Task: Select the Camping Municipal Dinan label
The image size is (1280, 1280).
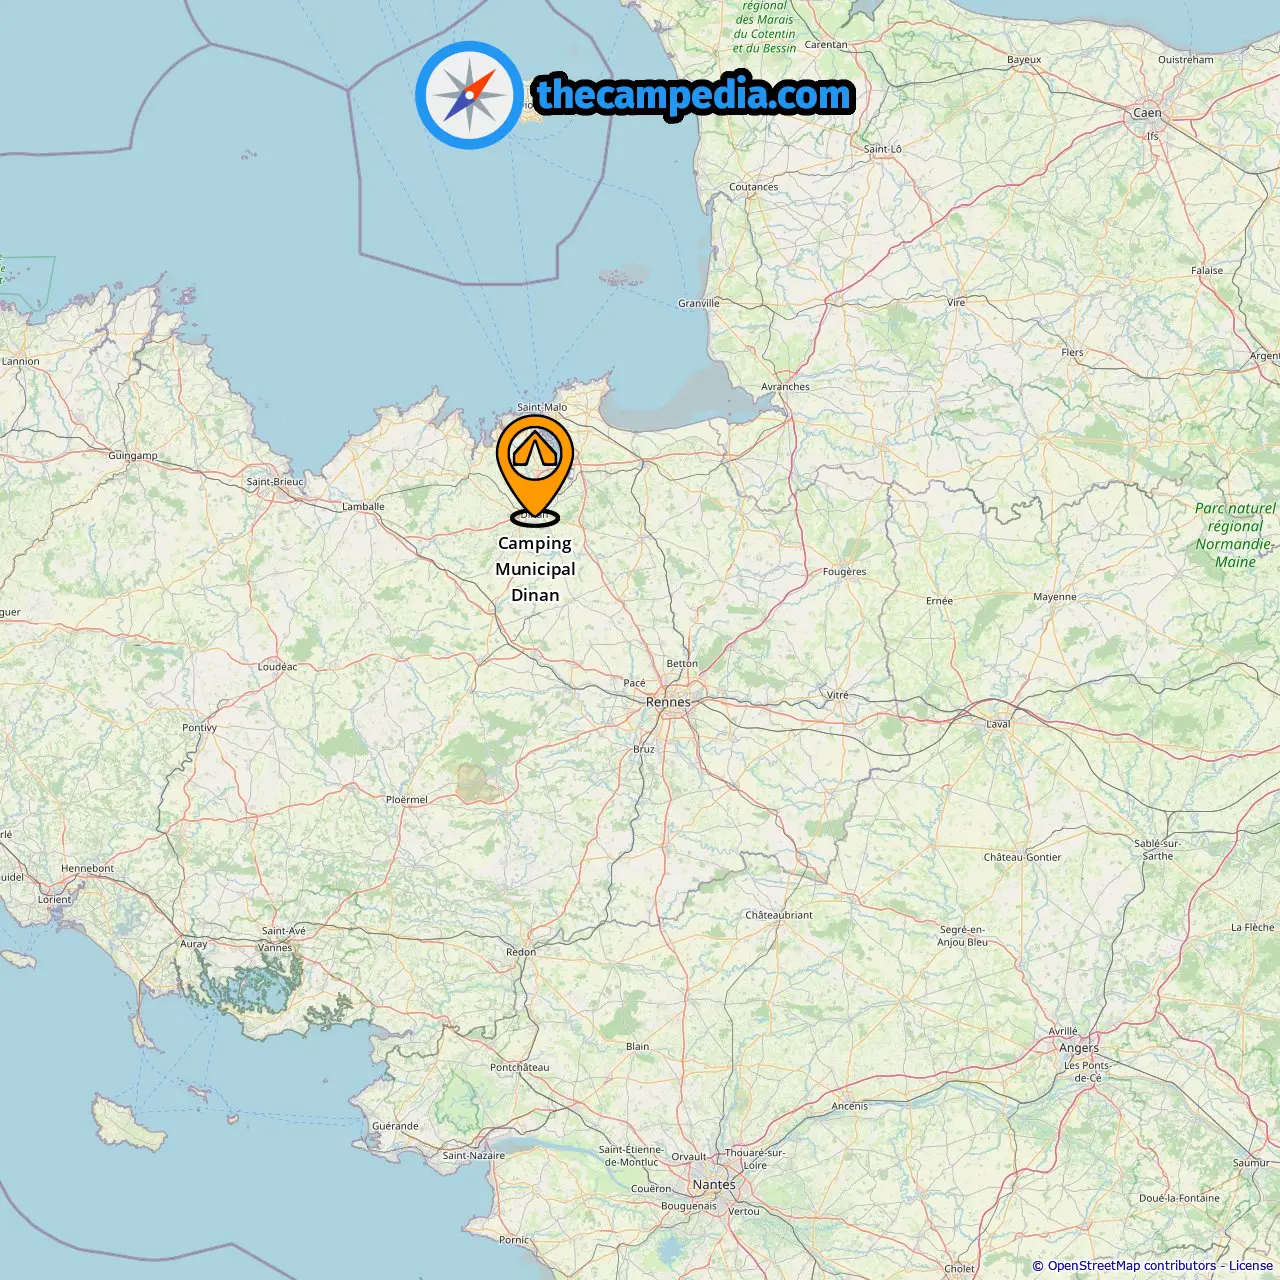Action: coord(535,569)
